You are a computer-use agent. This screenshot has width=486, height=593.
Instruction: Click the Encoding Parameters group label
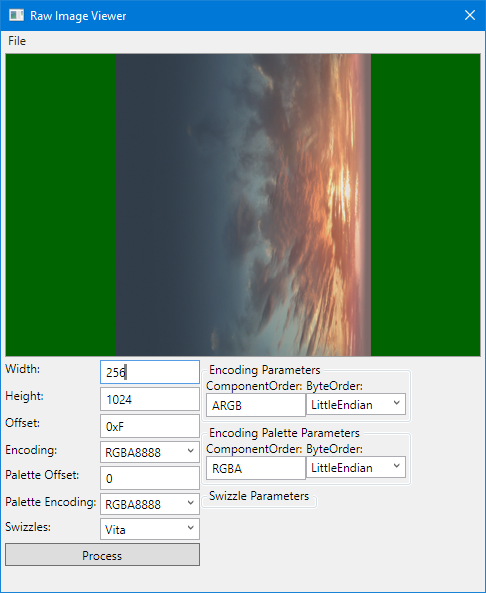[265, 370]
